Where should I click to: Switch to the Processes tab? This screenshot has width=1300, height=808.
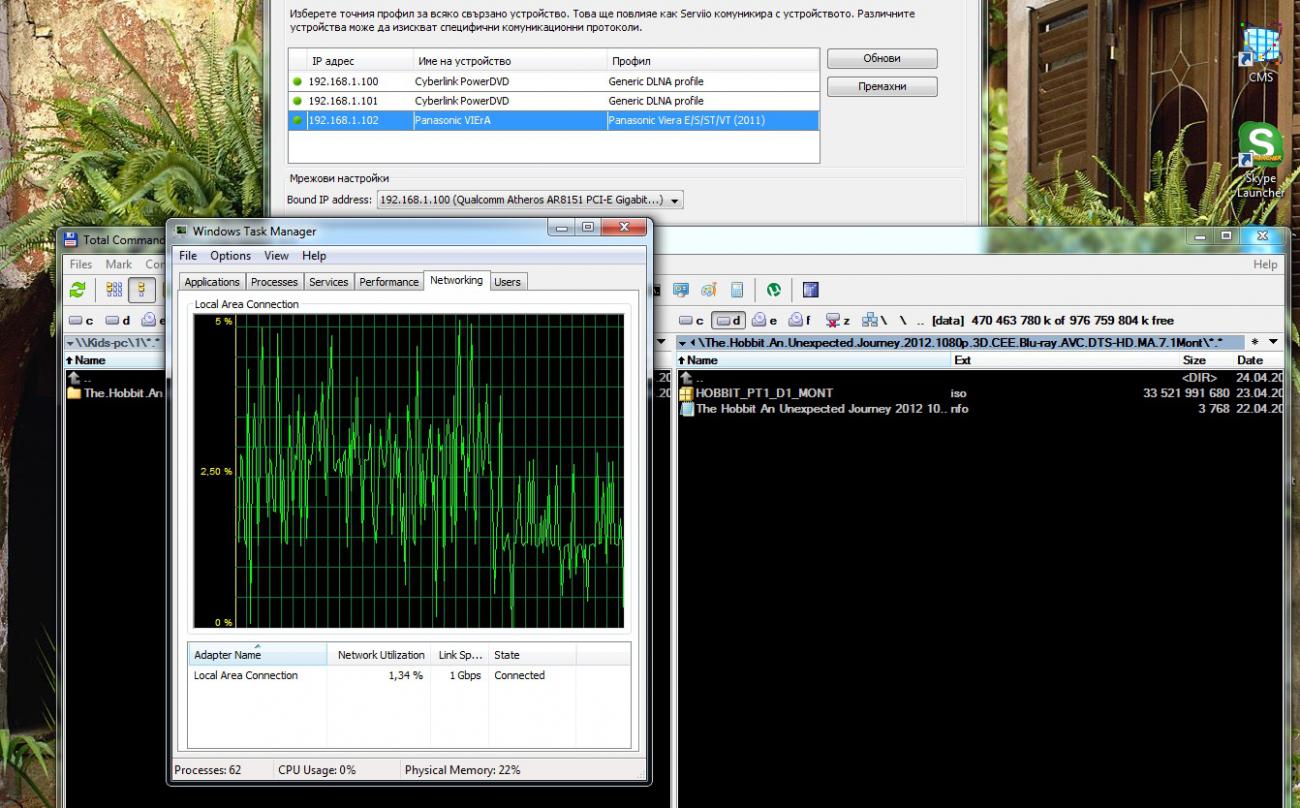coord(274,282)
